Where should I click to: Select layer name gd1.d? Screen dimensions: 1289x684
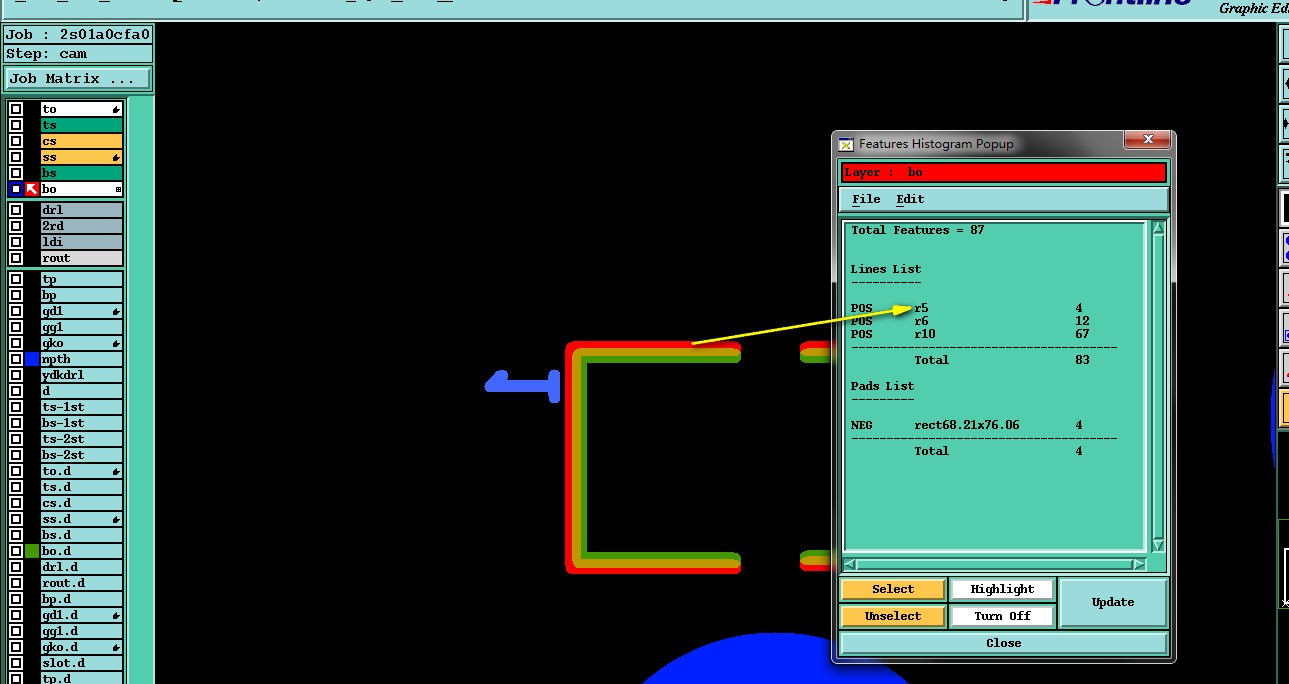(x=81, y=615)
